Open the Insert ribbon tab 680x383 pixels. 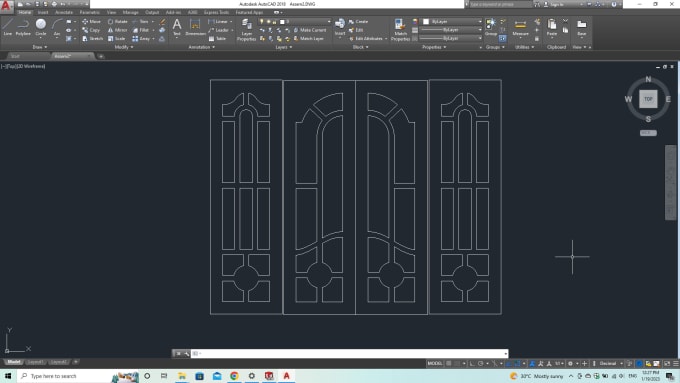[x=43, y=12]
